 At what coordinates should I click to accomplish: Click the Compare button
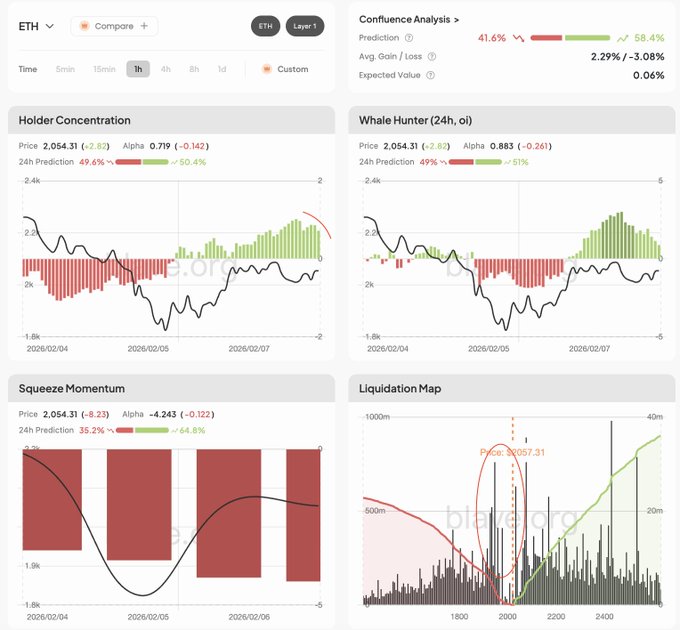(x=114, y=26)
